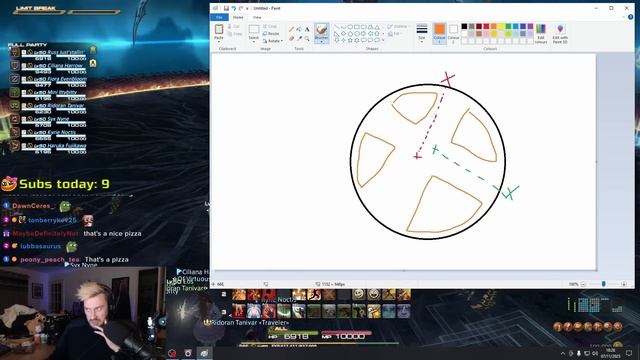Click the Cut command
This screenshot has width=640, height=360.
(233, 27)
